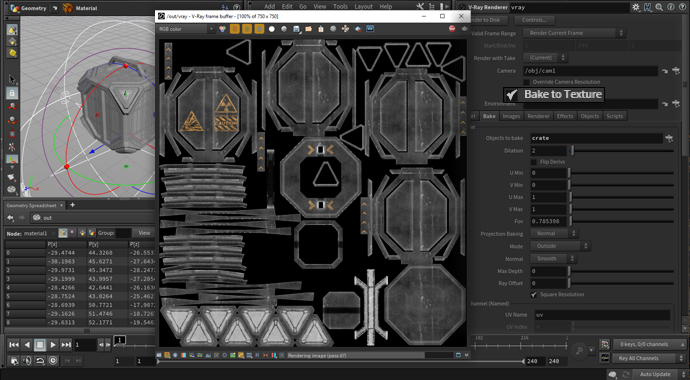The width and height of the screenshot is (690, 380).
Task: Open the Objects tab in V-Ray Renderer
Action: point(589,116)
